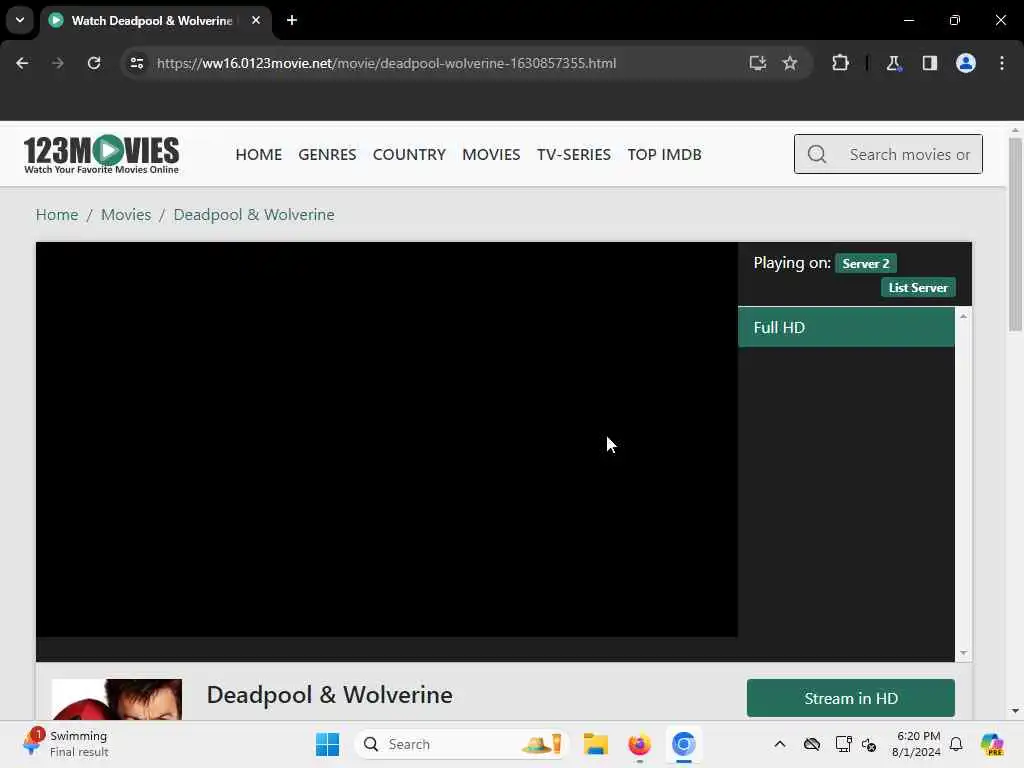Click the Search movies input field
The width and height of the screenshot is (1024, 768).
[888, 155]
